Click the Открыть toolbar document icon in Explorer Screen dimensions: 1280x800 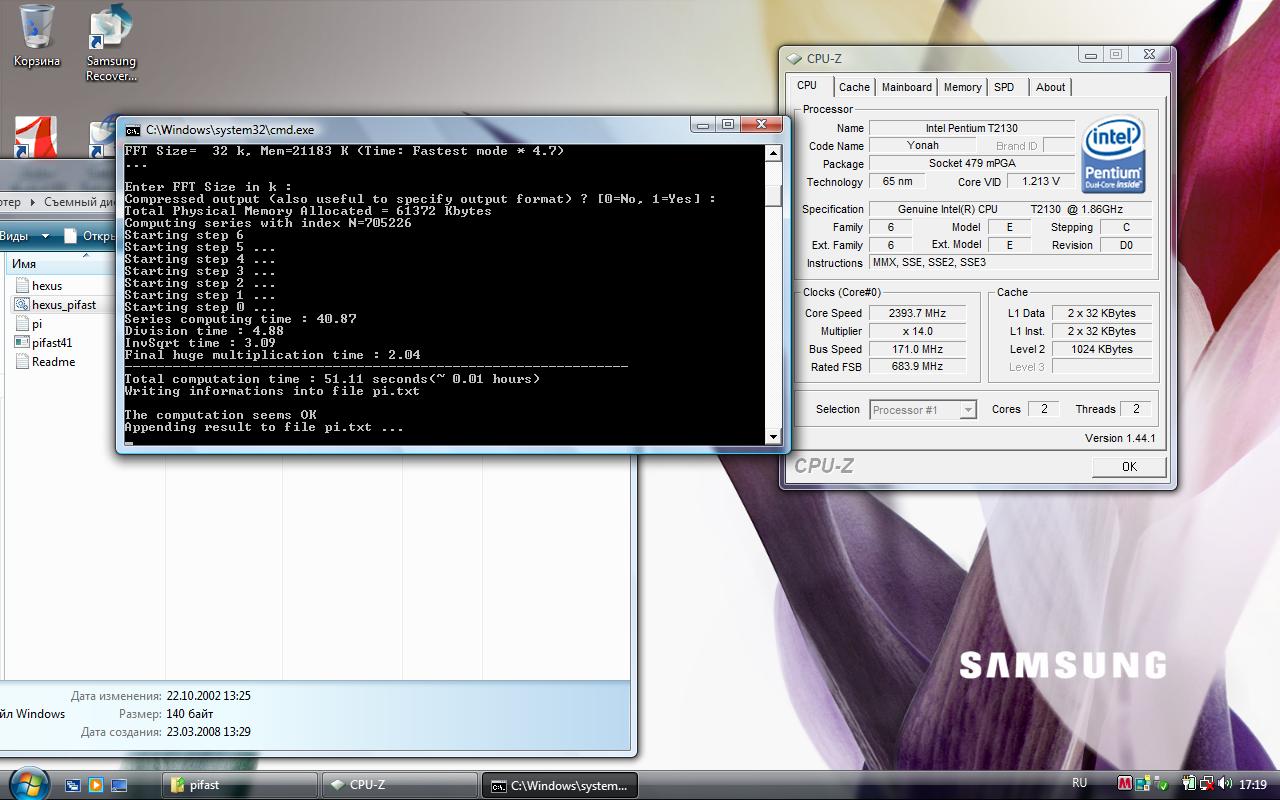[70, 236]
